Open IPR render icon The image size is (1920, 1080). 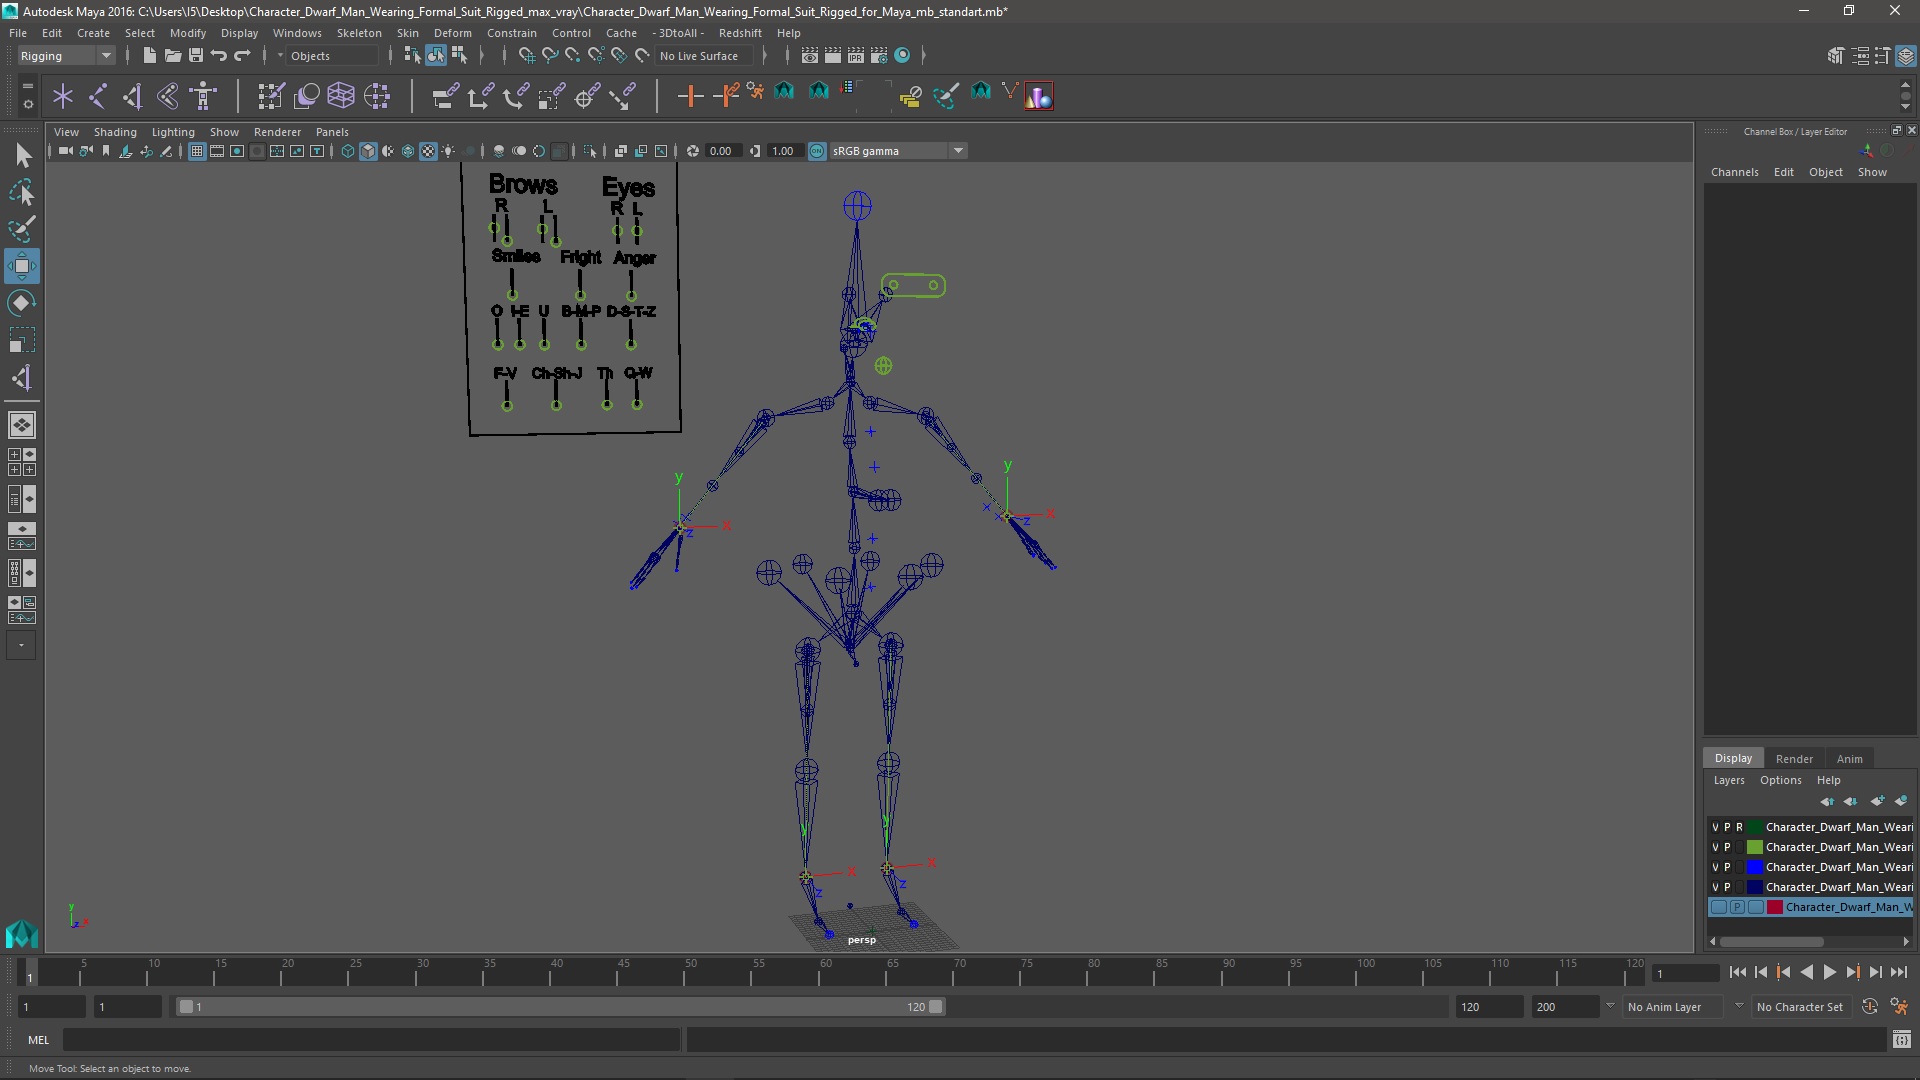[856, 56]
